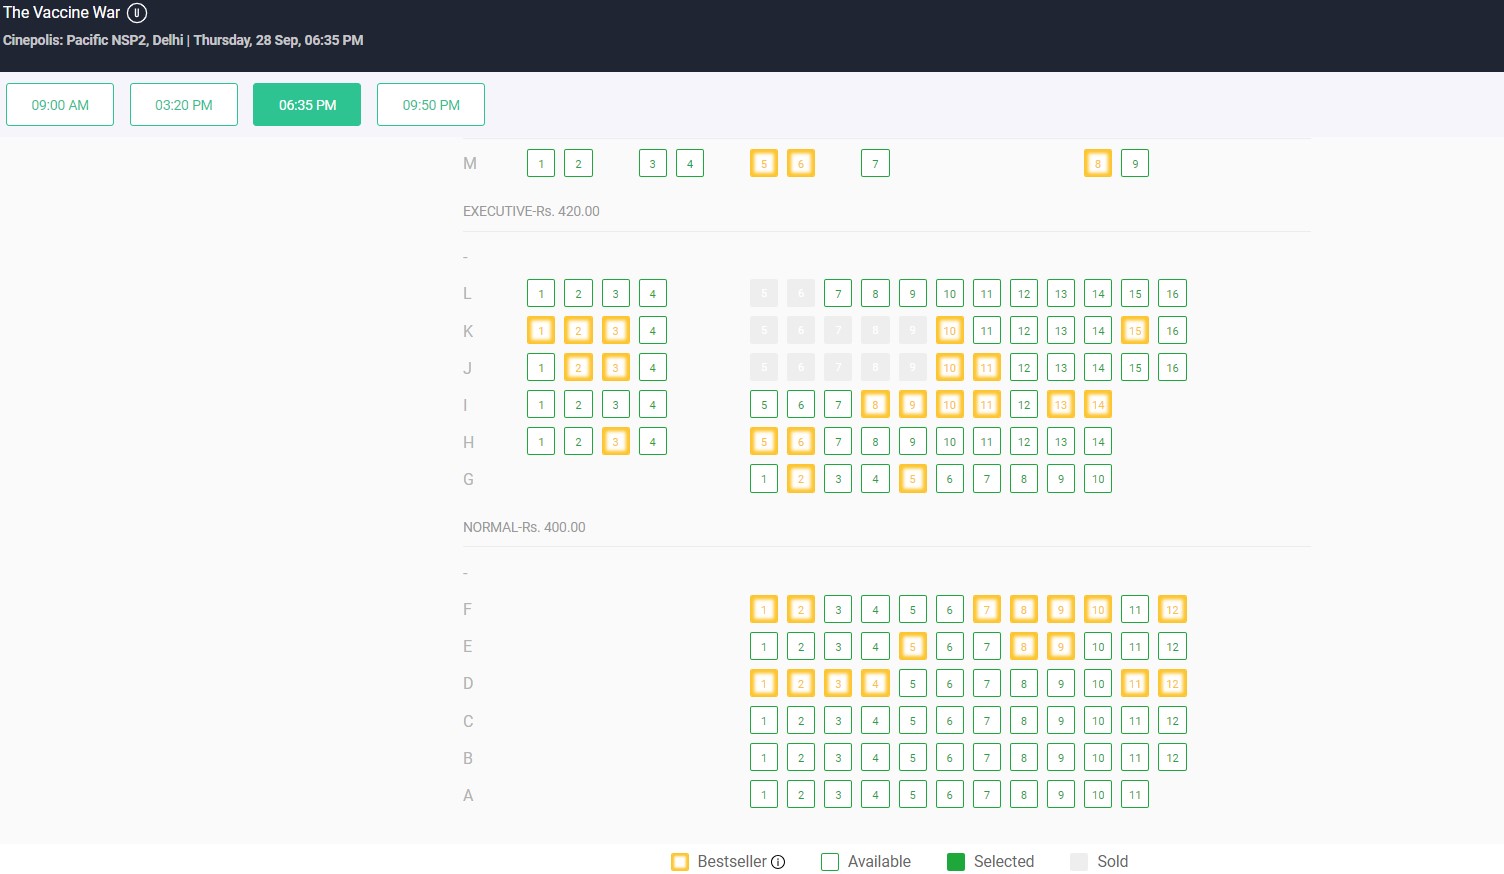
Task: Choose seat 6 in row B
Action: 950,758
